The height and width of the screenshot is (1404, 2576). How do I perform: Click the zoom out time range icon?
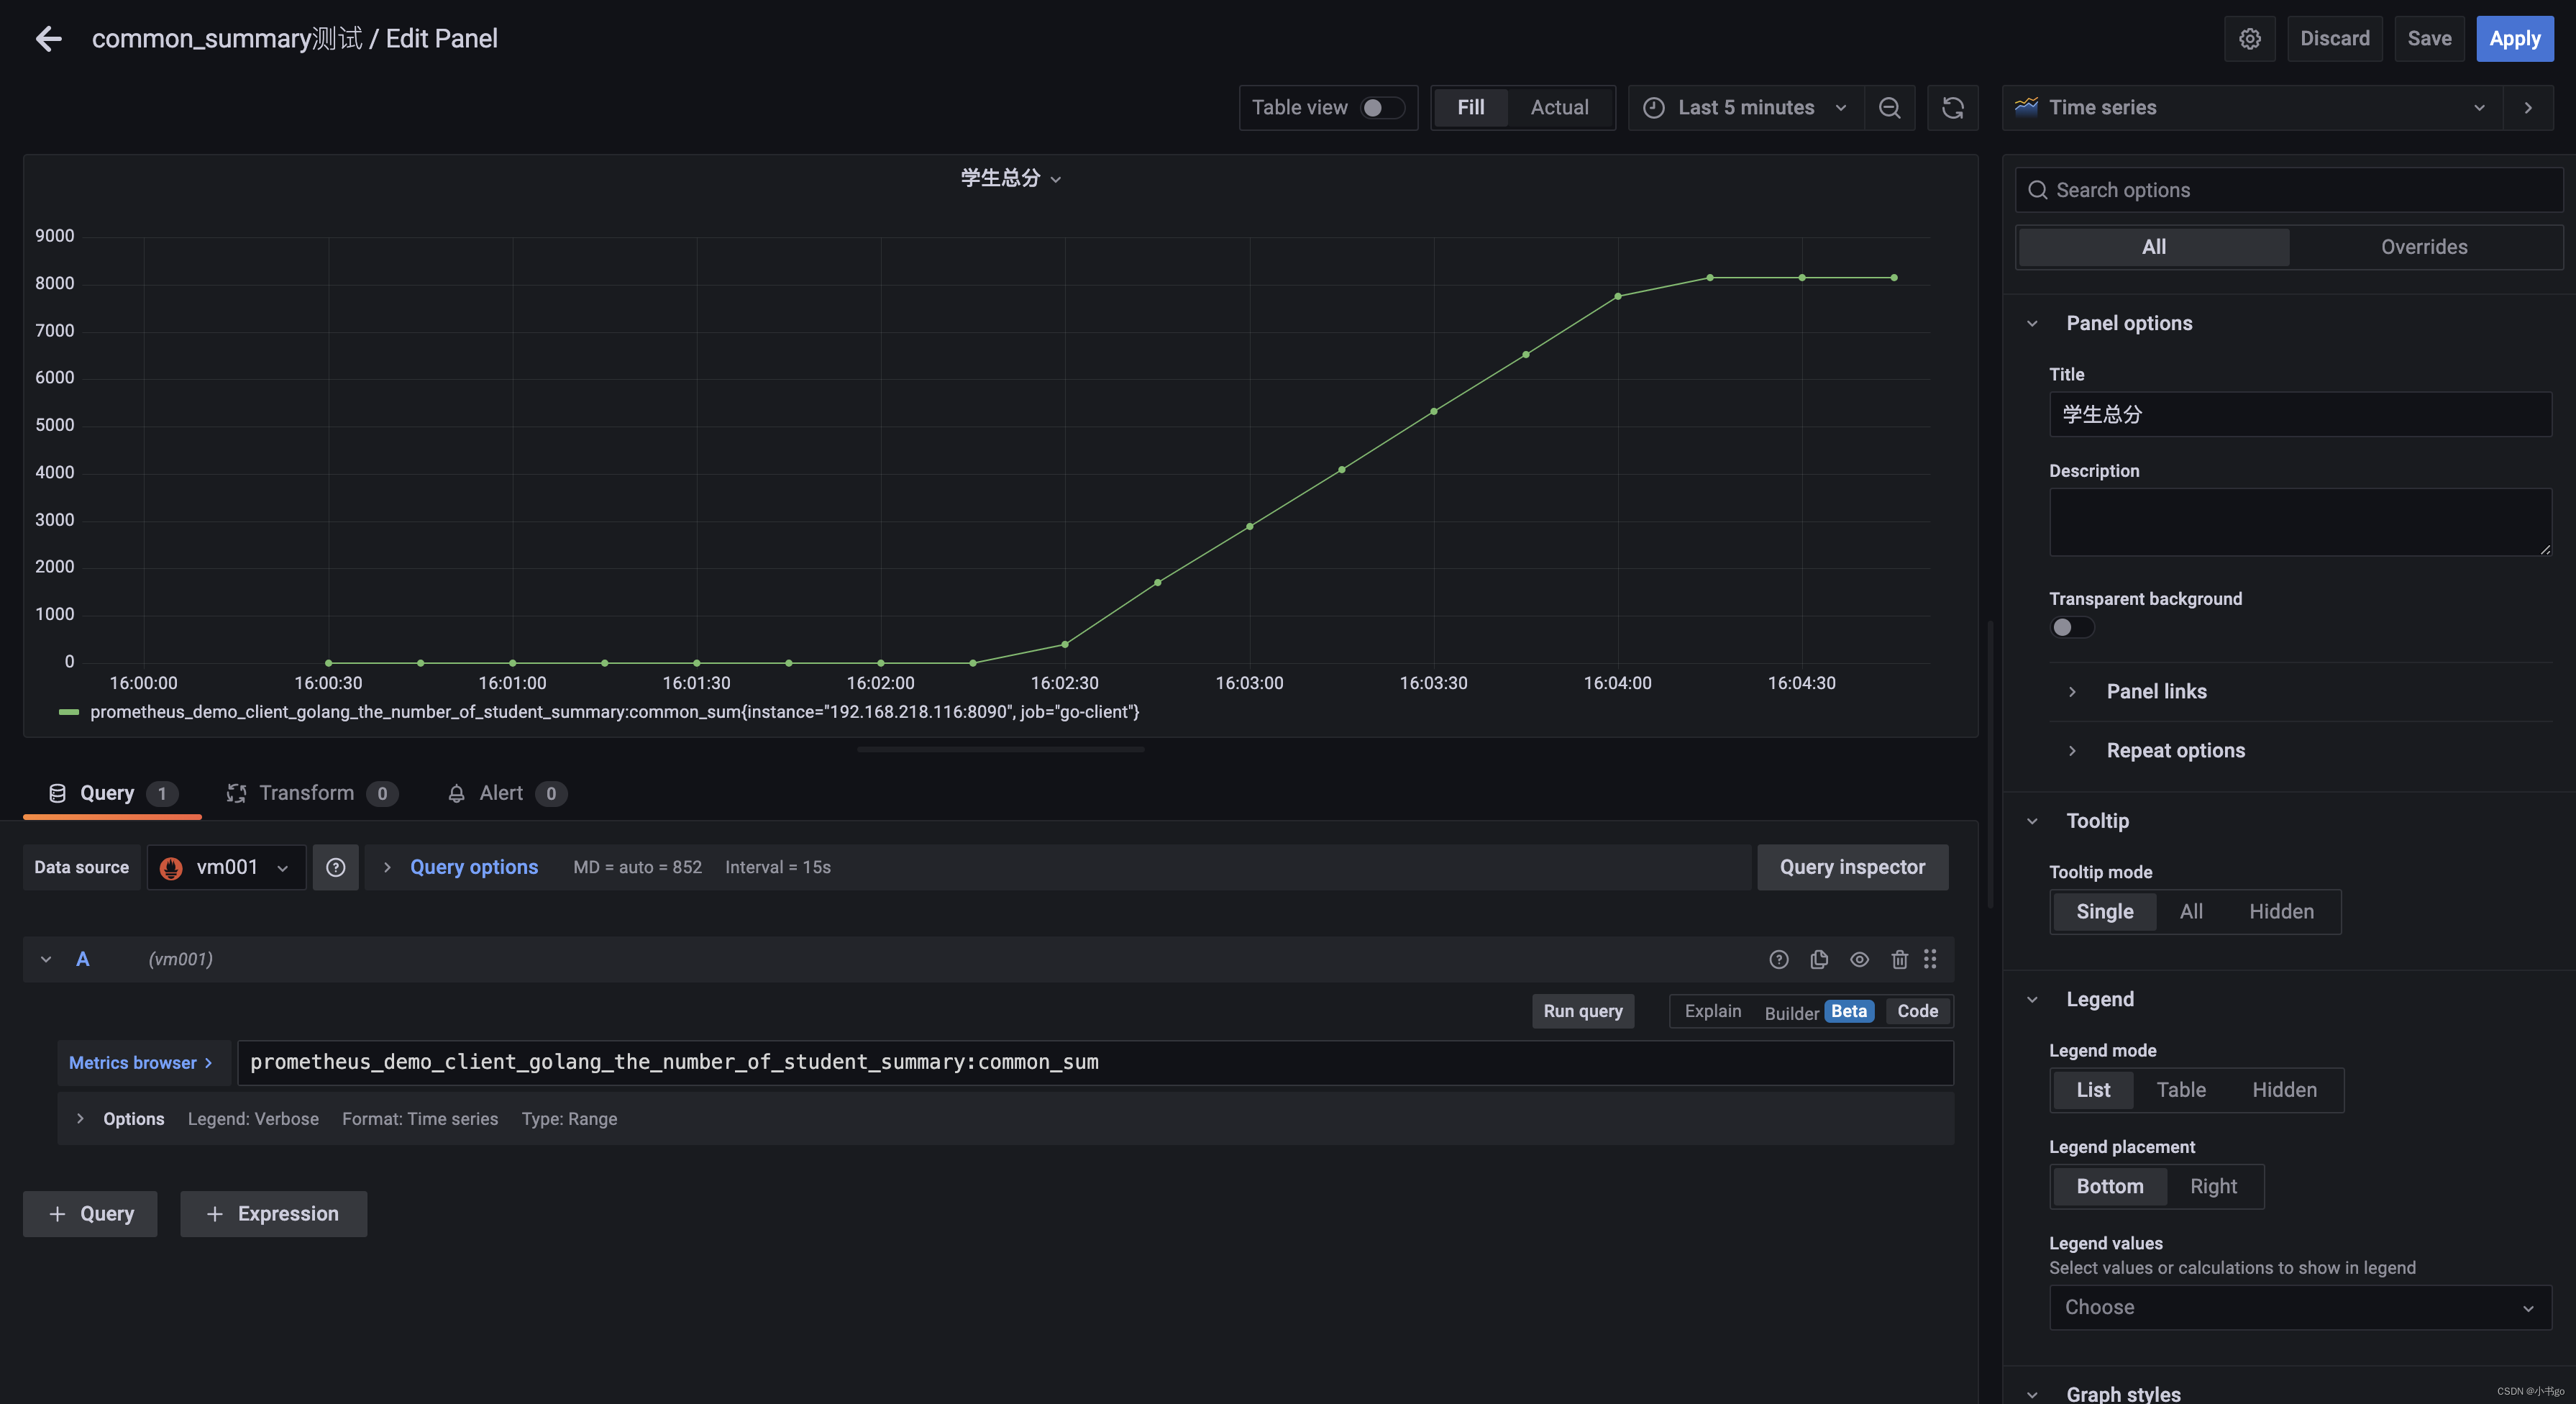[1889, 108]
